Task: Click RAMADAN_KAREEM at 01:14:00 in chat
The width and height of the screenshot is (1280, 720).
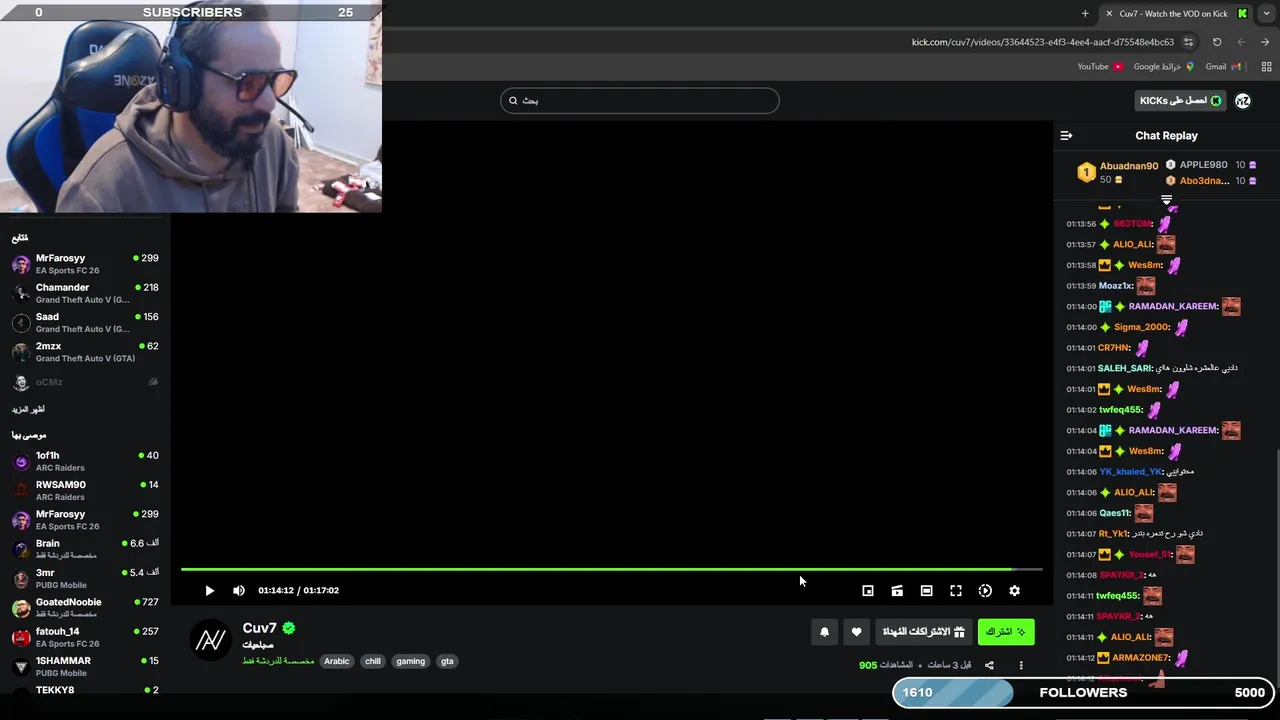Action: [x=1173, y=307]
